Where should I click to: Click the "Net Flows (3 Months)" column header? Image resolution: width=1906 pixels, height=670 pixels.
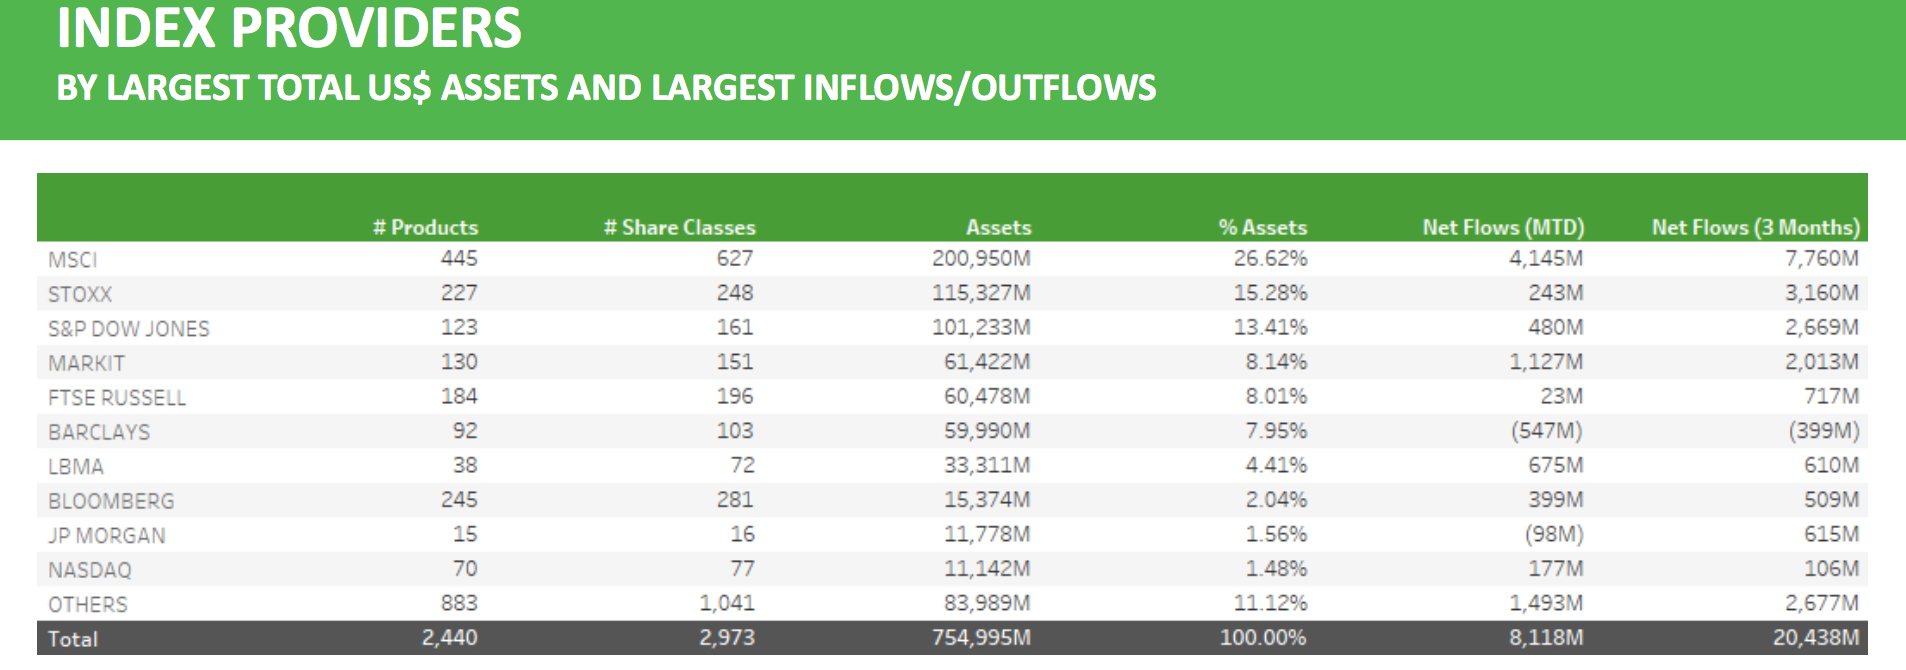click(x=1755, y=227)
